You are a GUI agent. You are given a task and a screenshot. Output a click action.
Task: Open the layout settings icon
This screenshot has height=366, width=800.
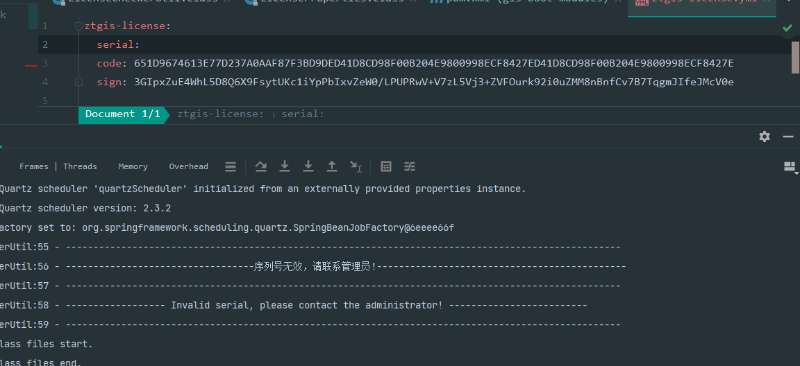pyautogui.click(x=790, y=167)
